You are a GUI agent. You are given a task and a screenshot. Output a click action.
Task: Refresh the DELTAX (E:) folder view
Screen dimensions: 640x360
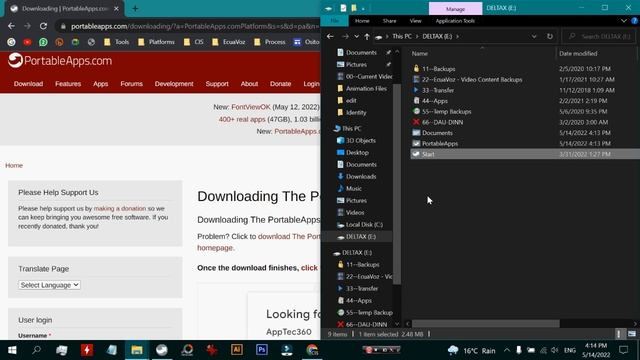point(550,36)
